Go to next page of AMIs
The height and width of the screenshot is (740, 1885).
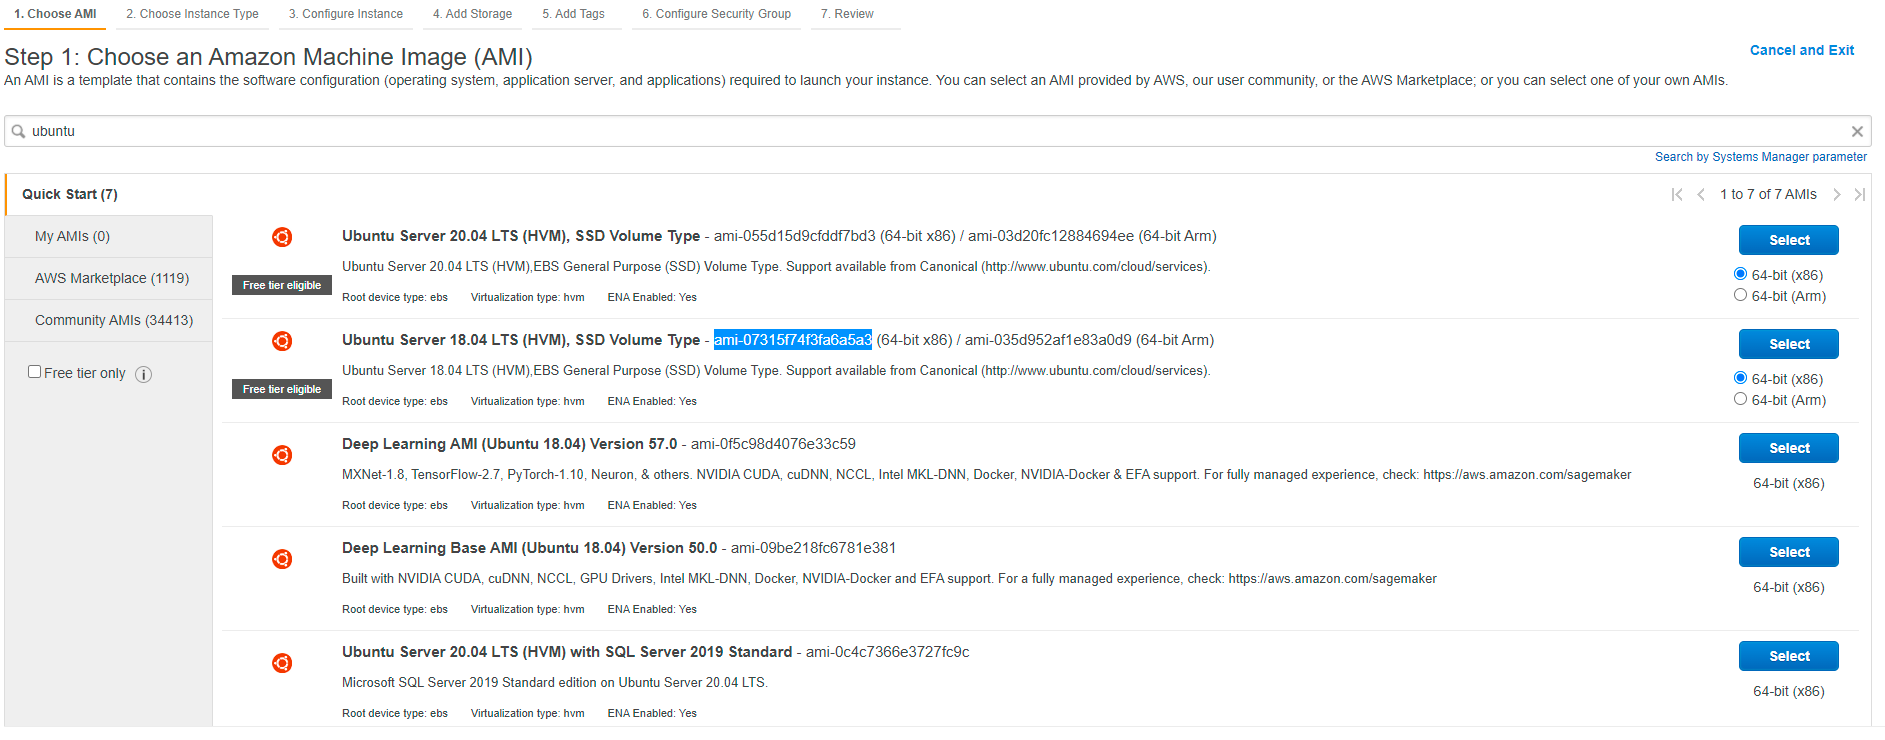pyautogui.click(x=1837, y=194)
